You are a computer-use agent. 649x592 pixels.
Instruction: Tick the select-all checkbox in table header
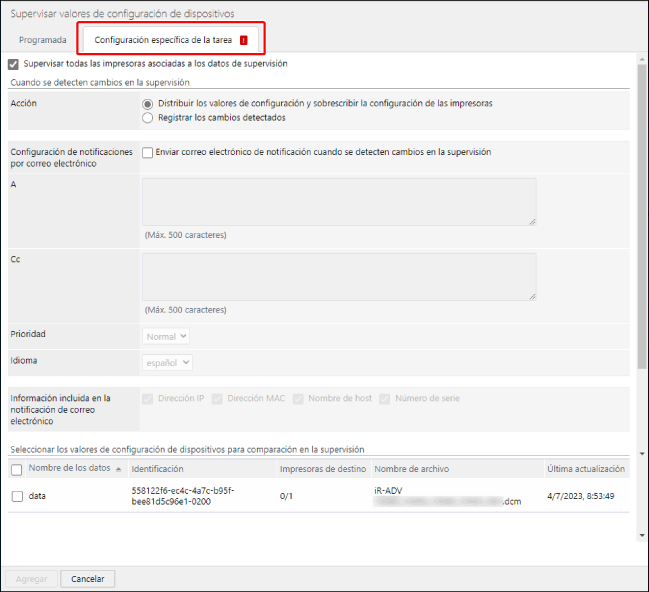17,469
